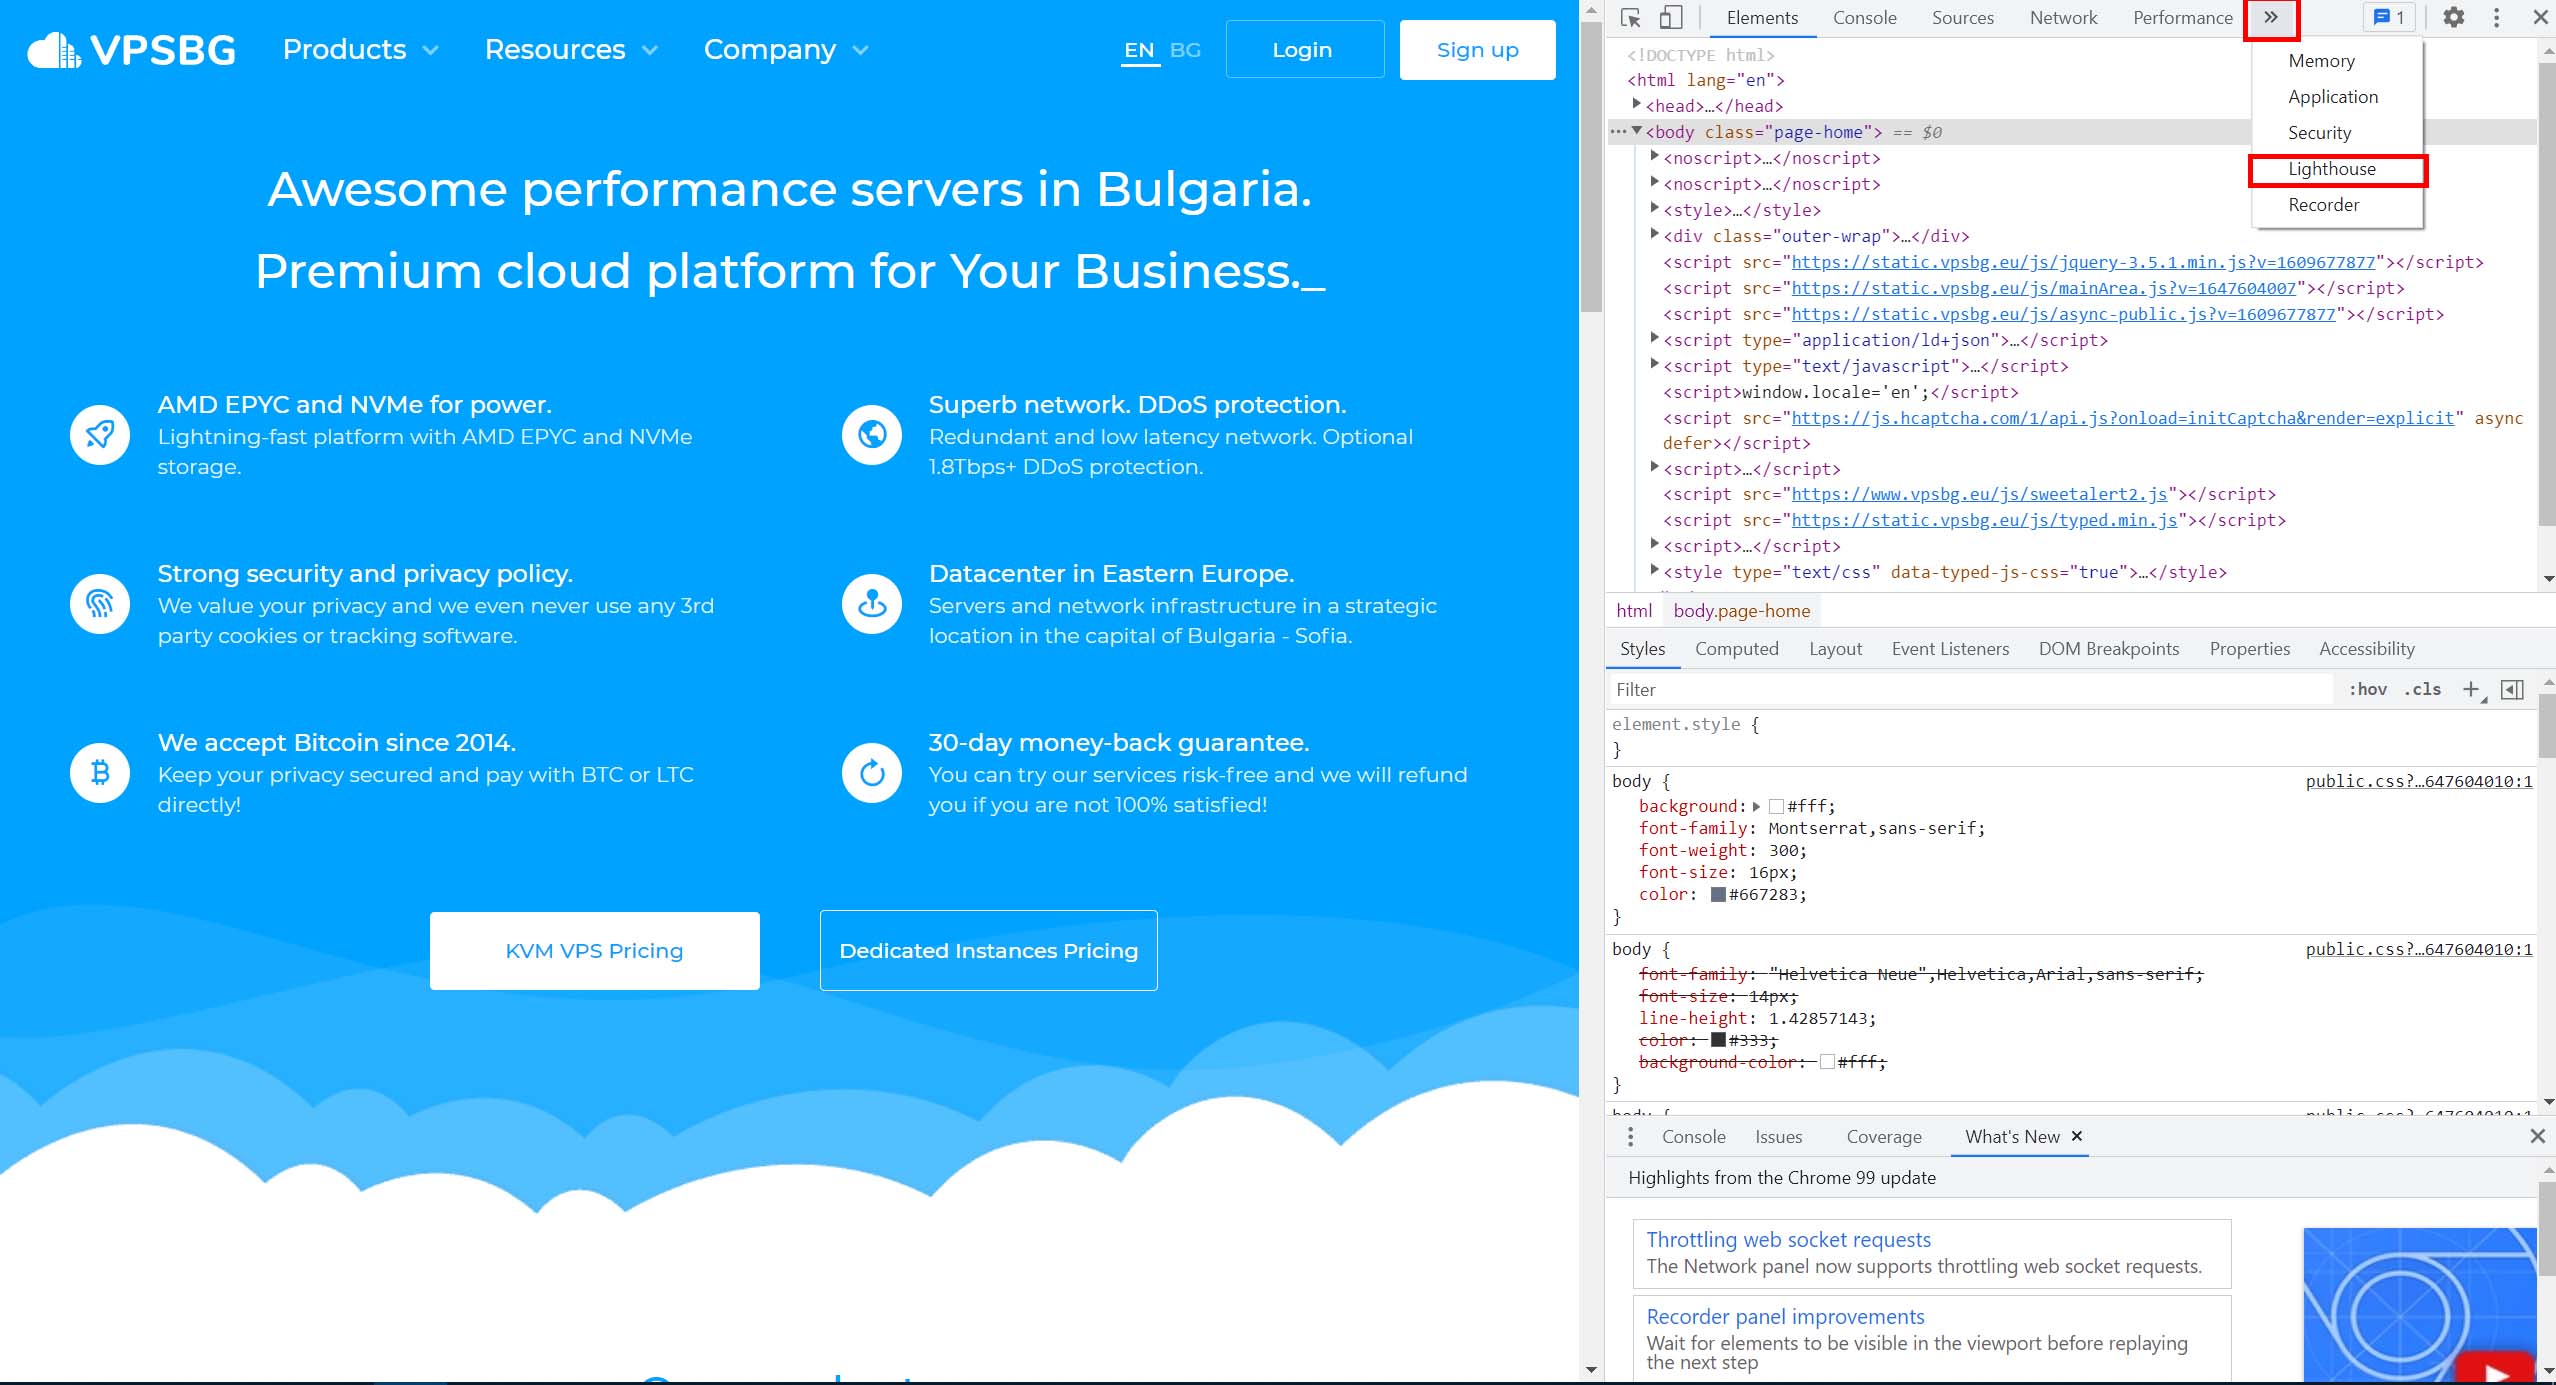The image size is (2556, 1385).
Task: Open the issues counter badge
Action: pyautogui.click(x=2389, y=18)
